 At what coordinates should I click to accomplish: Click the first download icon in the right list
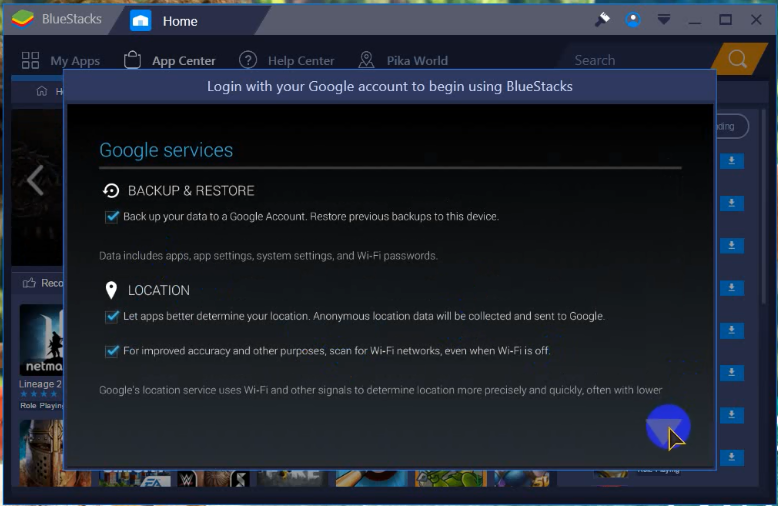(731, 161)
